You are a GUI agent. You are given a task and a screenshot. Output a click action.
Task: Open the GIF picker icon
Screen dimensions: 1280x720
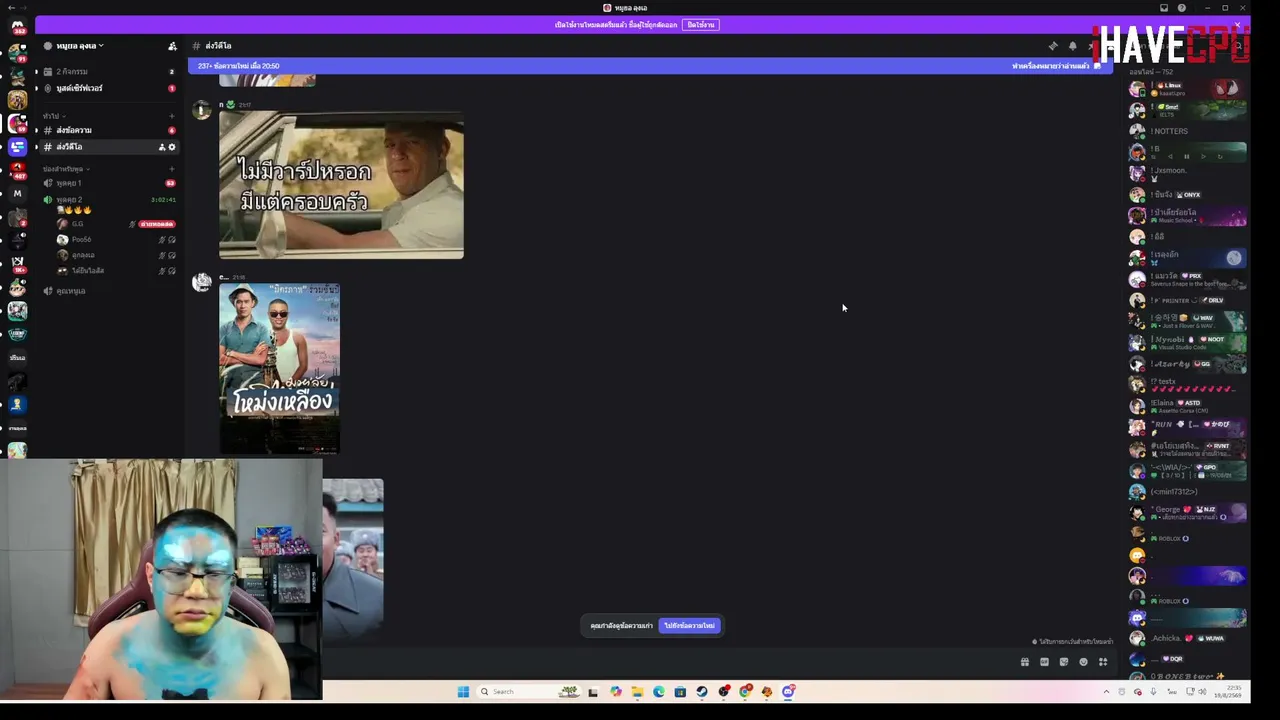click(x=1044, y=662)
